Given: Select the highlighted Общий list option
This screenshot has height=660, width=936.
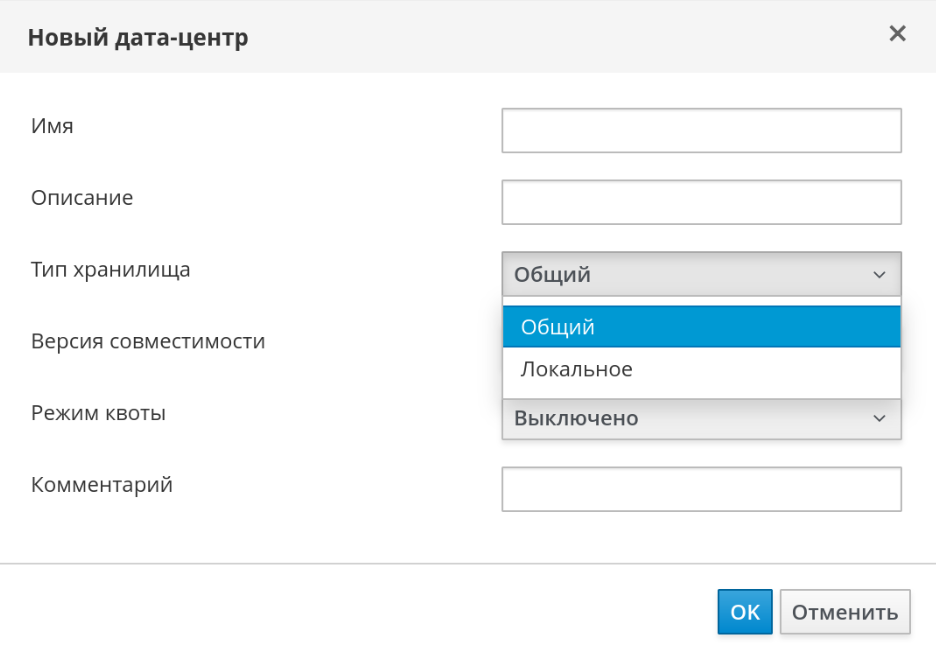Looking at the screenshot, I should (701, 327).
